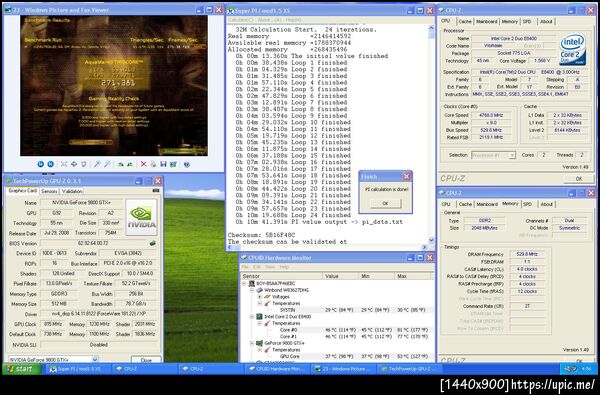Click the Intel Core 2 Duo logo in CPU-Z
This screenshot has height=395, width=600.
(x=572, y=50)
